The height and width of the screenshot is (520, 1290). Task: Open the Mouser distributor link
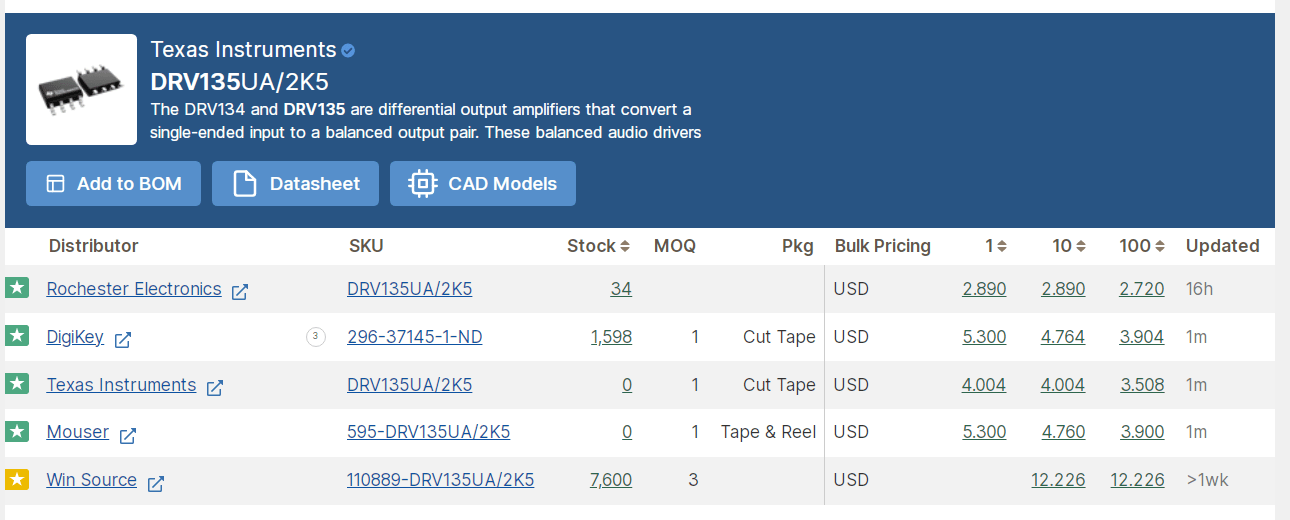[x=78, y=432]
